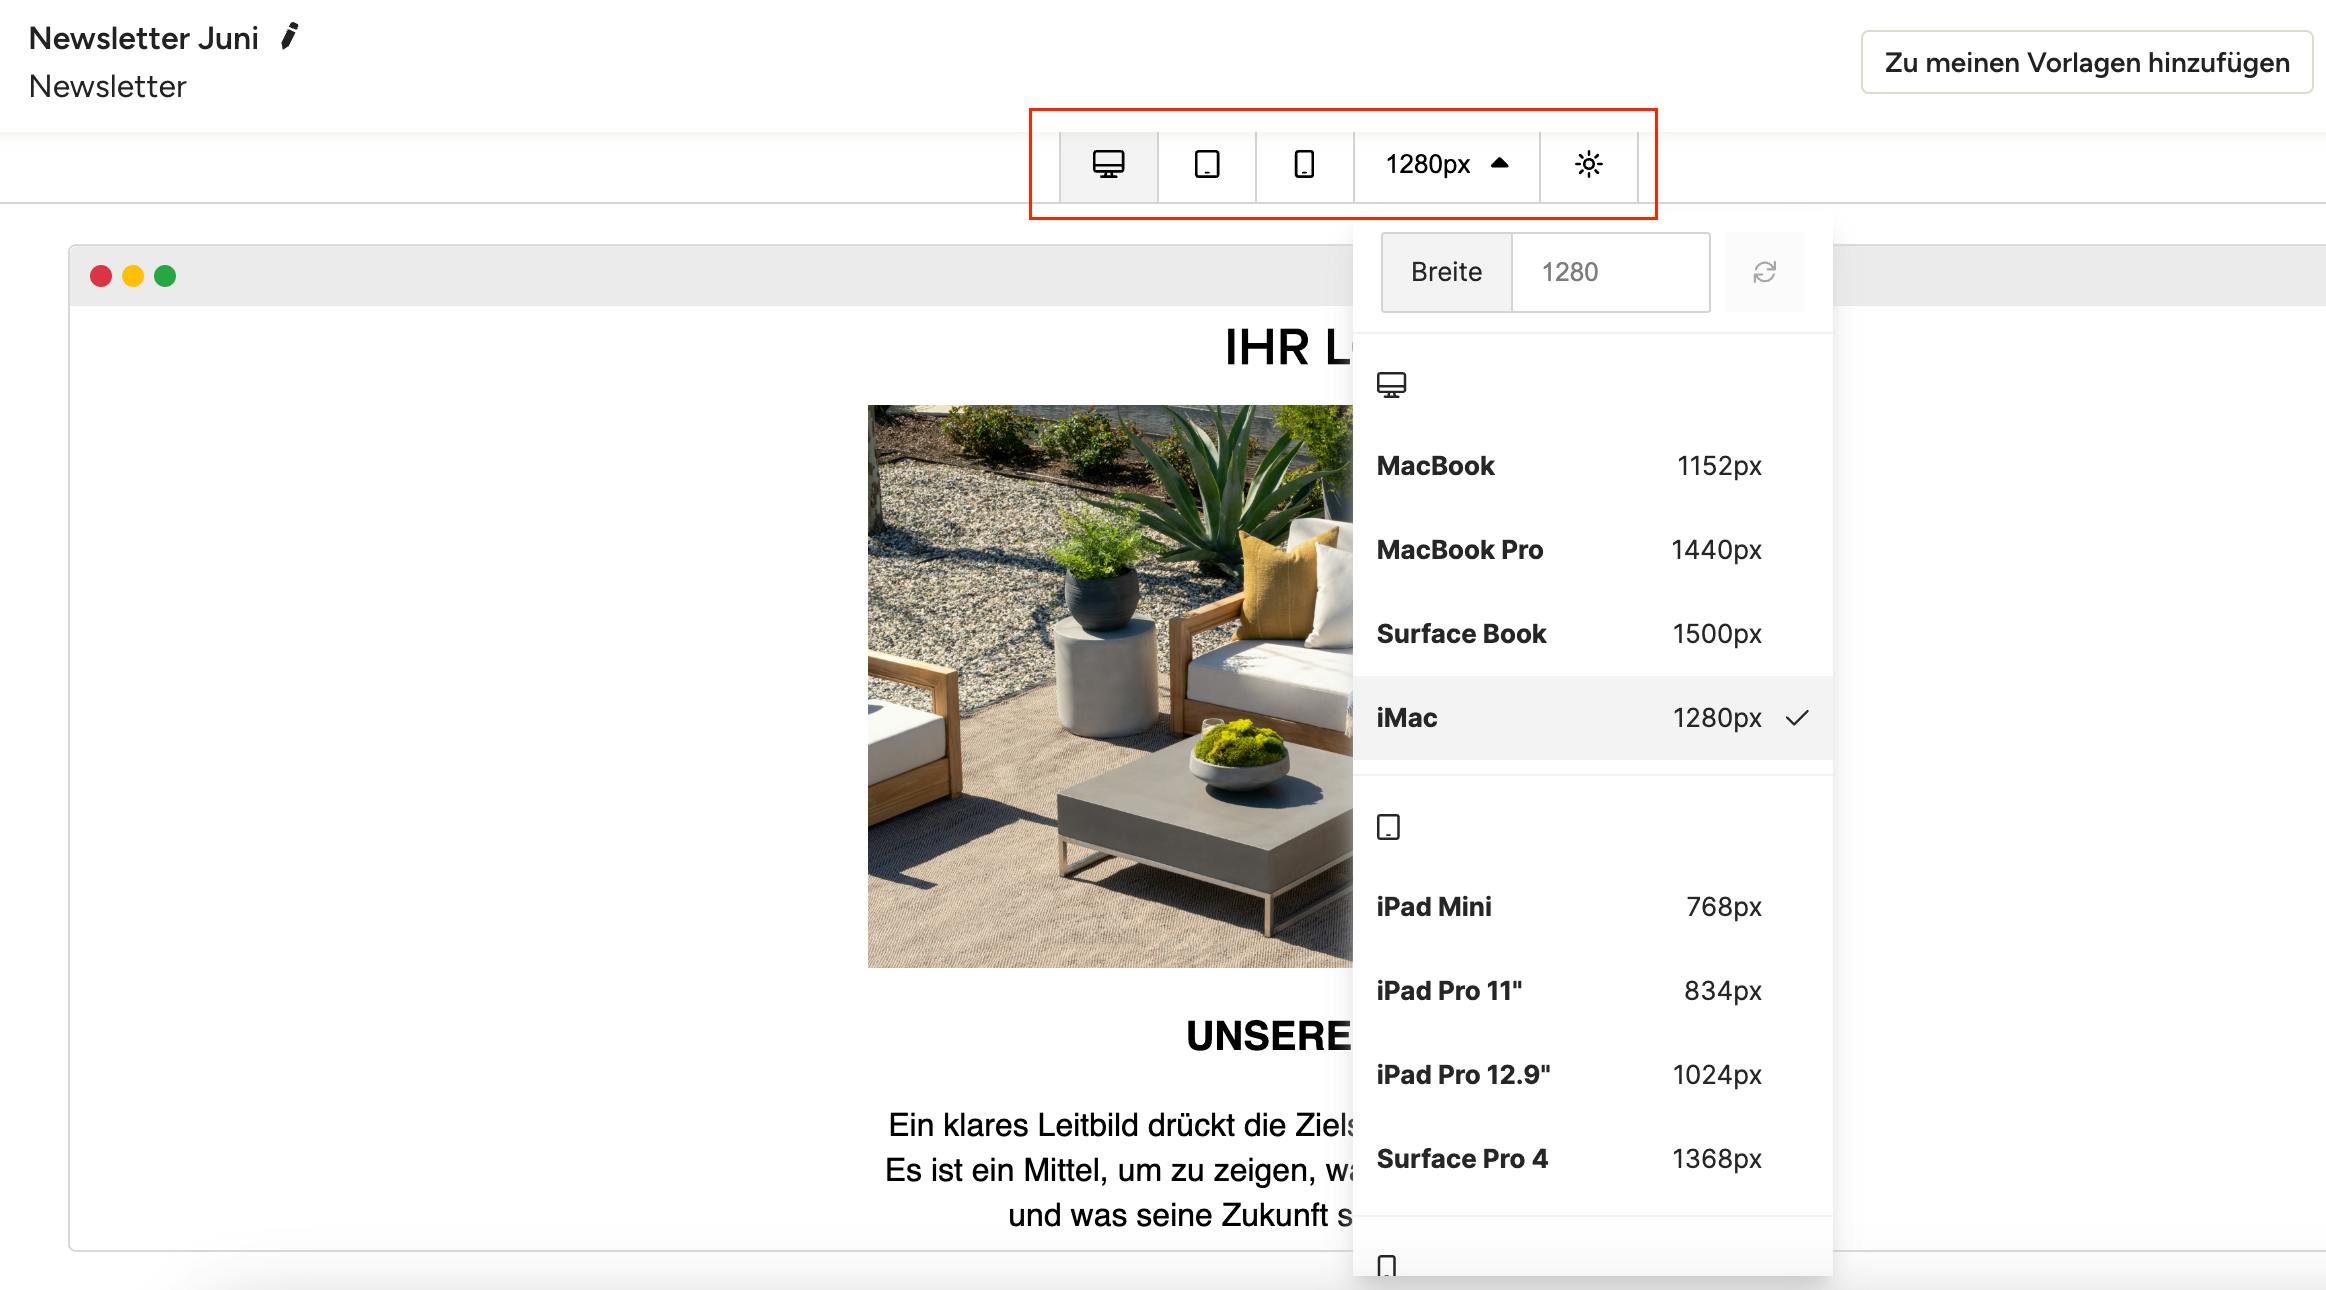Click pencil icon to rename newsletter

[x=289, y=37]
